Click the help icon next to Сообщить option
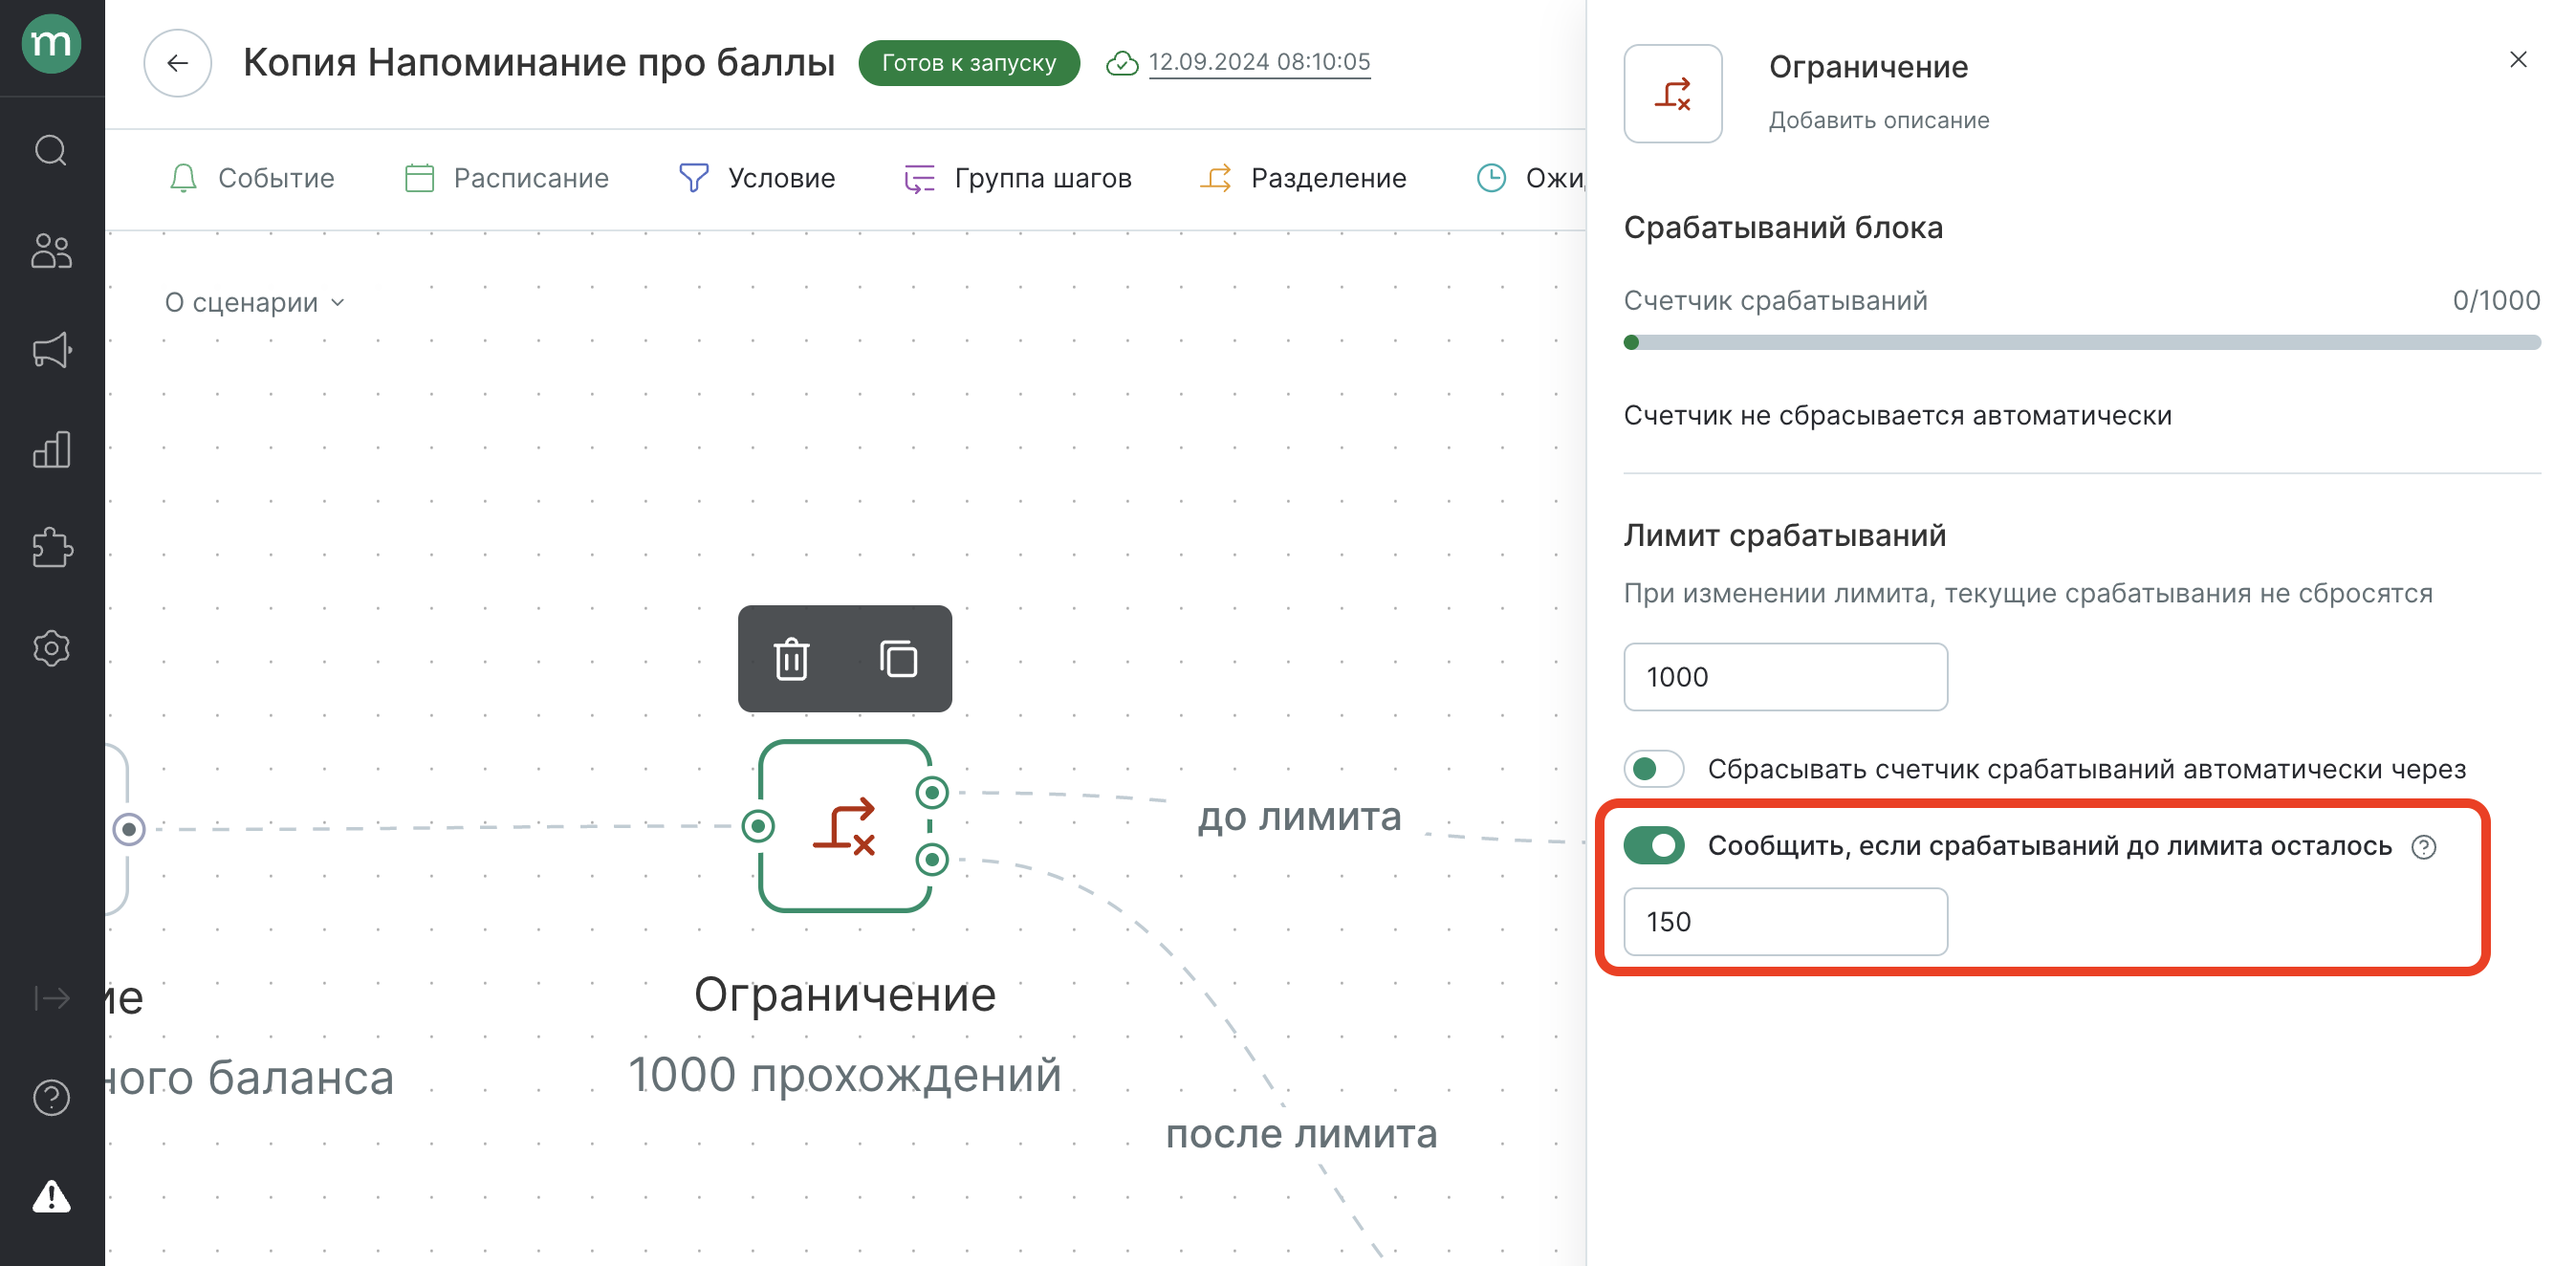The image size is (2576, 1266). click(2423, 847)
